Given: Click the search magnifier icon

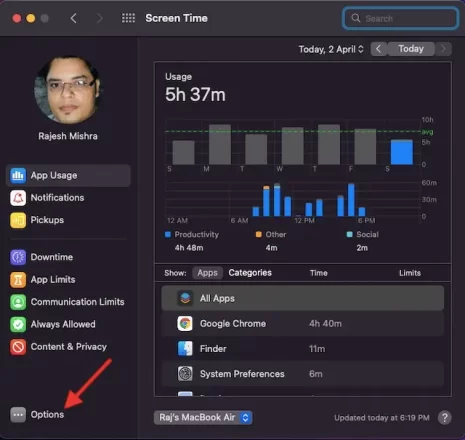Looking at the screenshot, I should coord(356,18).
